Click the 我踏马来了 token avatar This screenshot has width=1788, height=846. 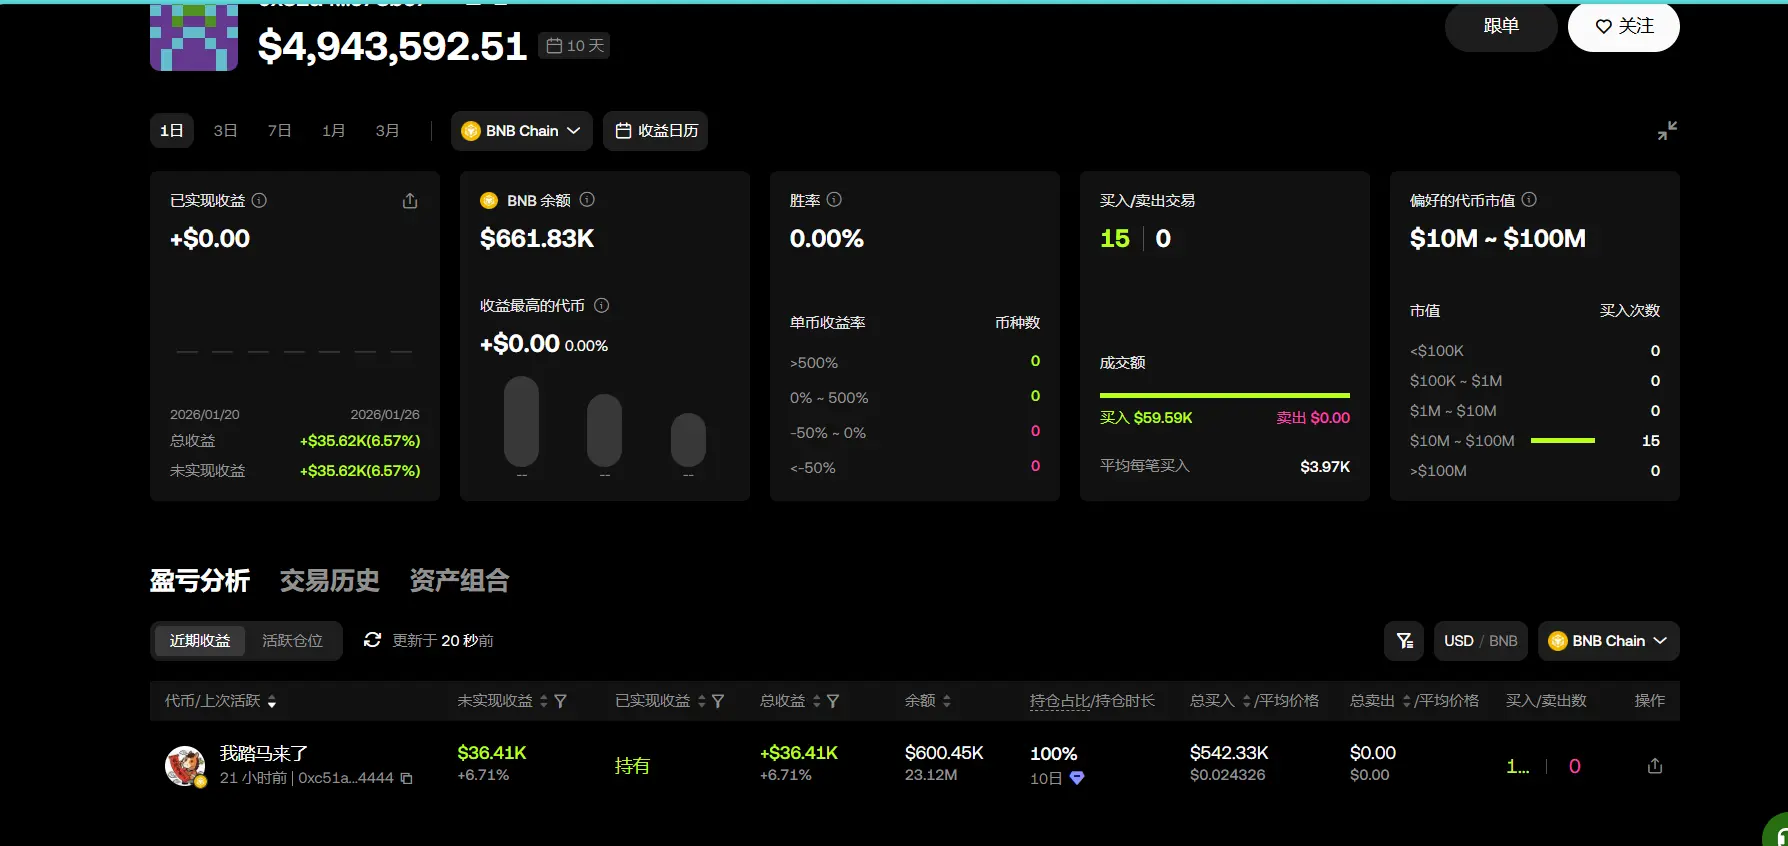pyautogui.click(x=185, y=766)
